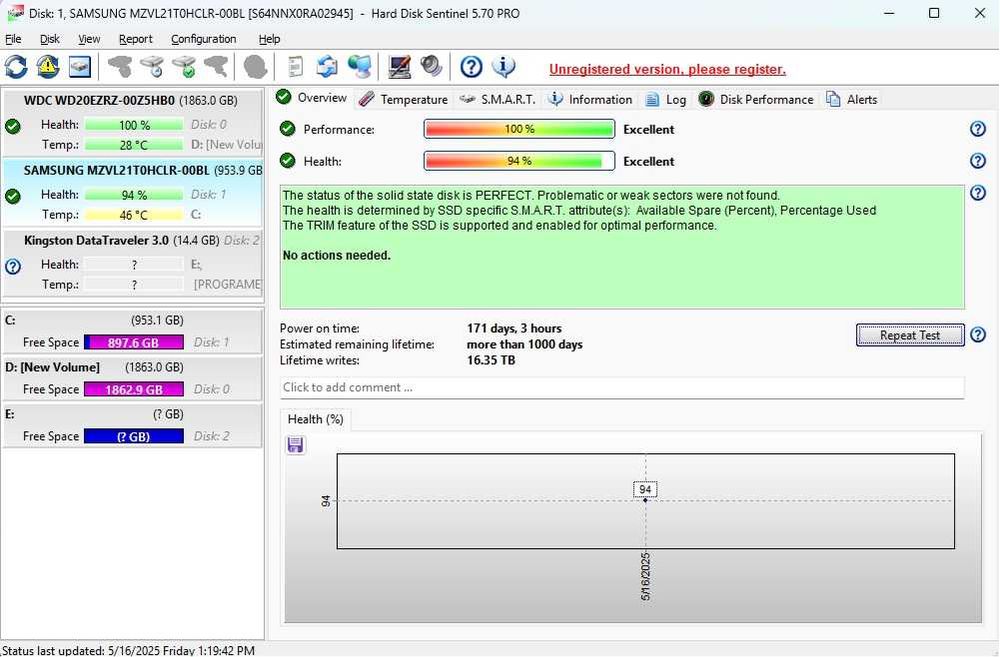
Task: Click the D: free space 1862.9 GB bar
Action: click(x=134, y=389)
